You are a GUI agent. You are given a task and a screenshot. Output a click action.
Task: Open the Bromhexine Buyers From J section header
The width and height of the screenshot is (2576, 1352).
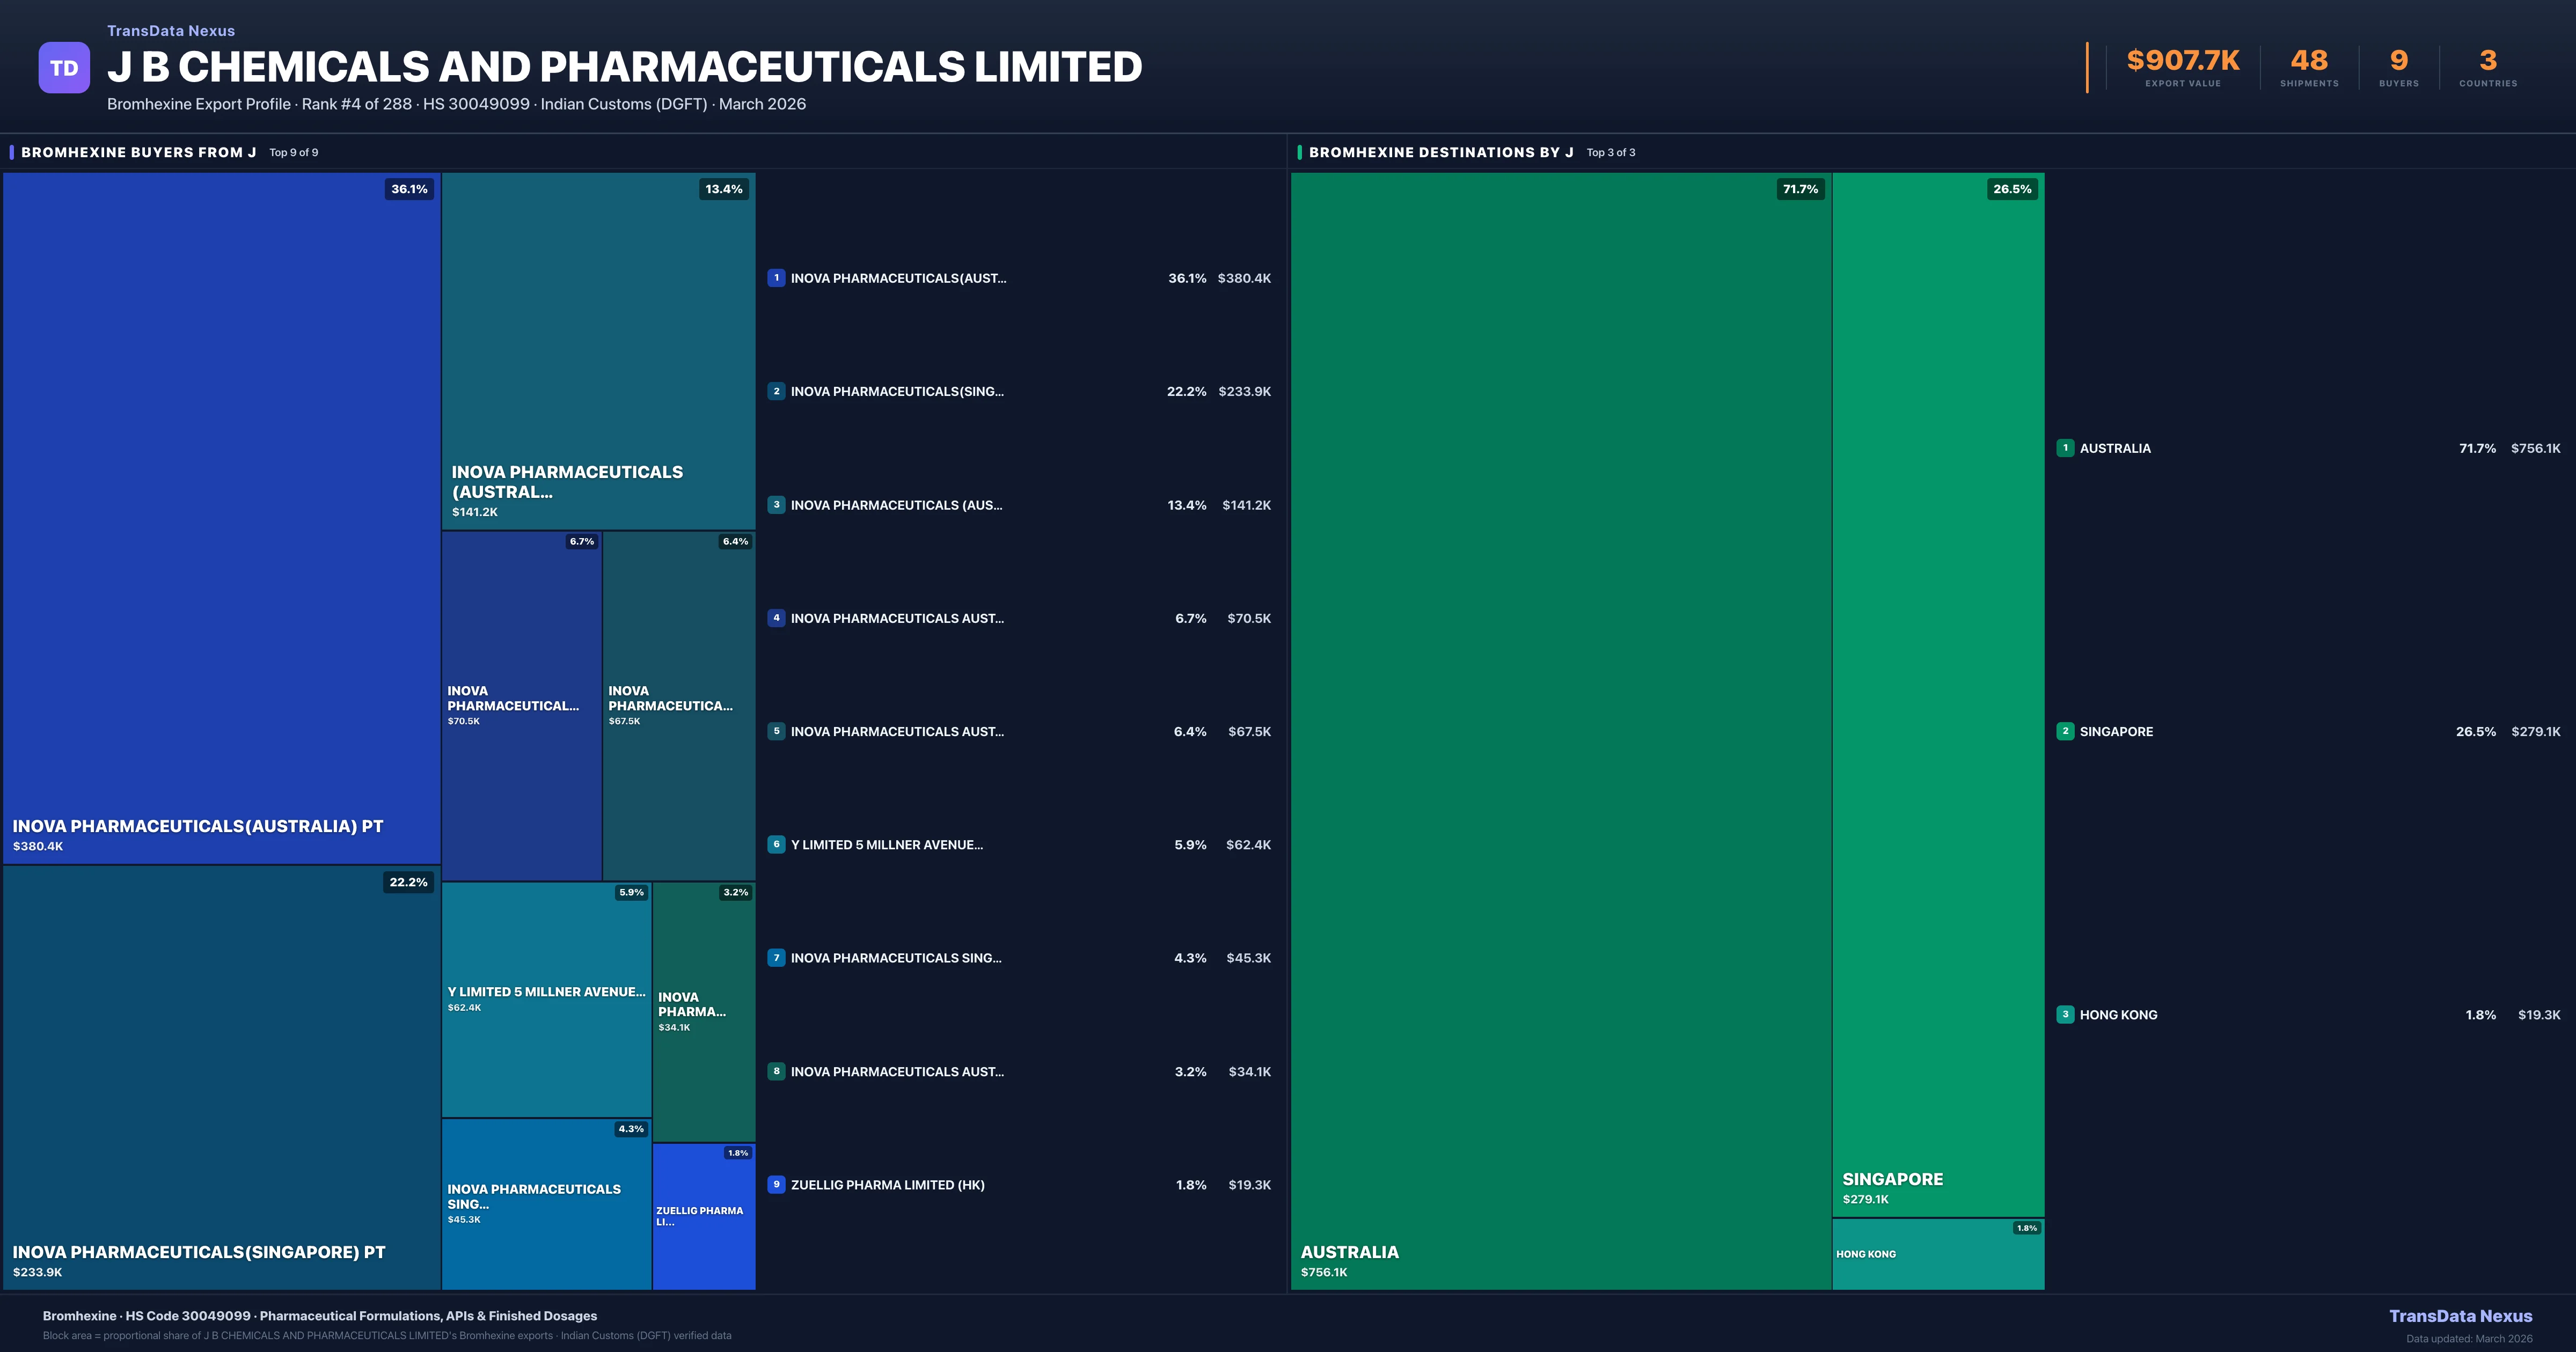139,152
